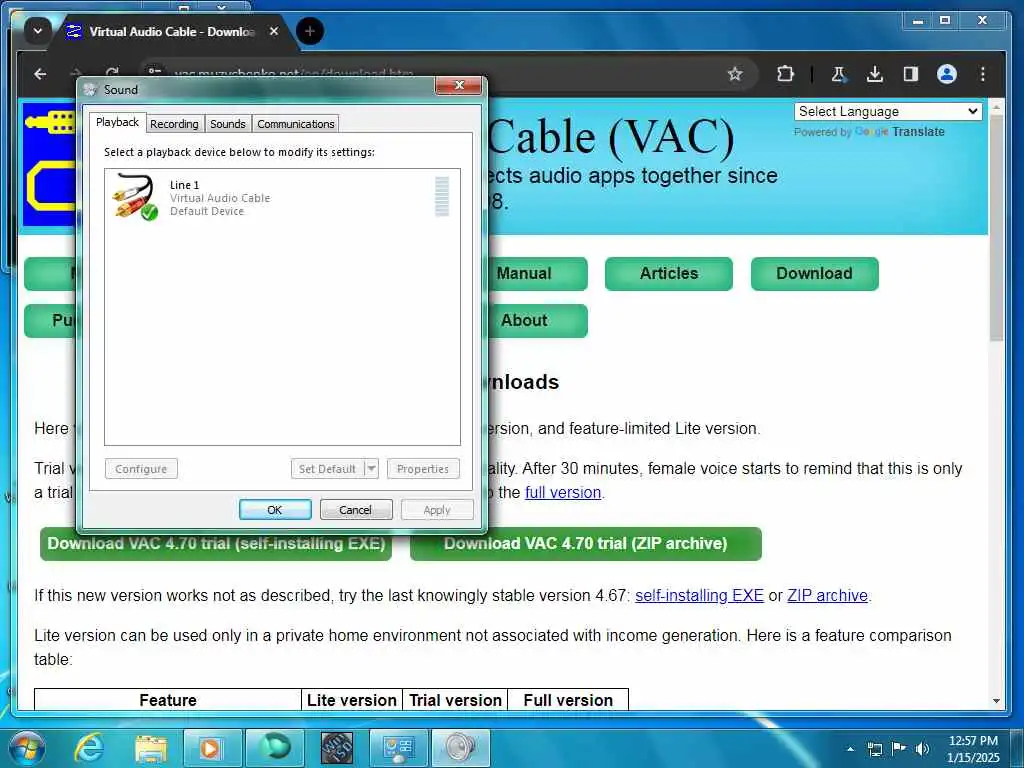The image size is (1024, 768).
Task: Download VAC 4.70 trial self-installing EXE
Action: [x=216, y=544]
